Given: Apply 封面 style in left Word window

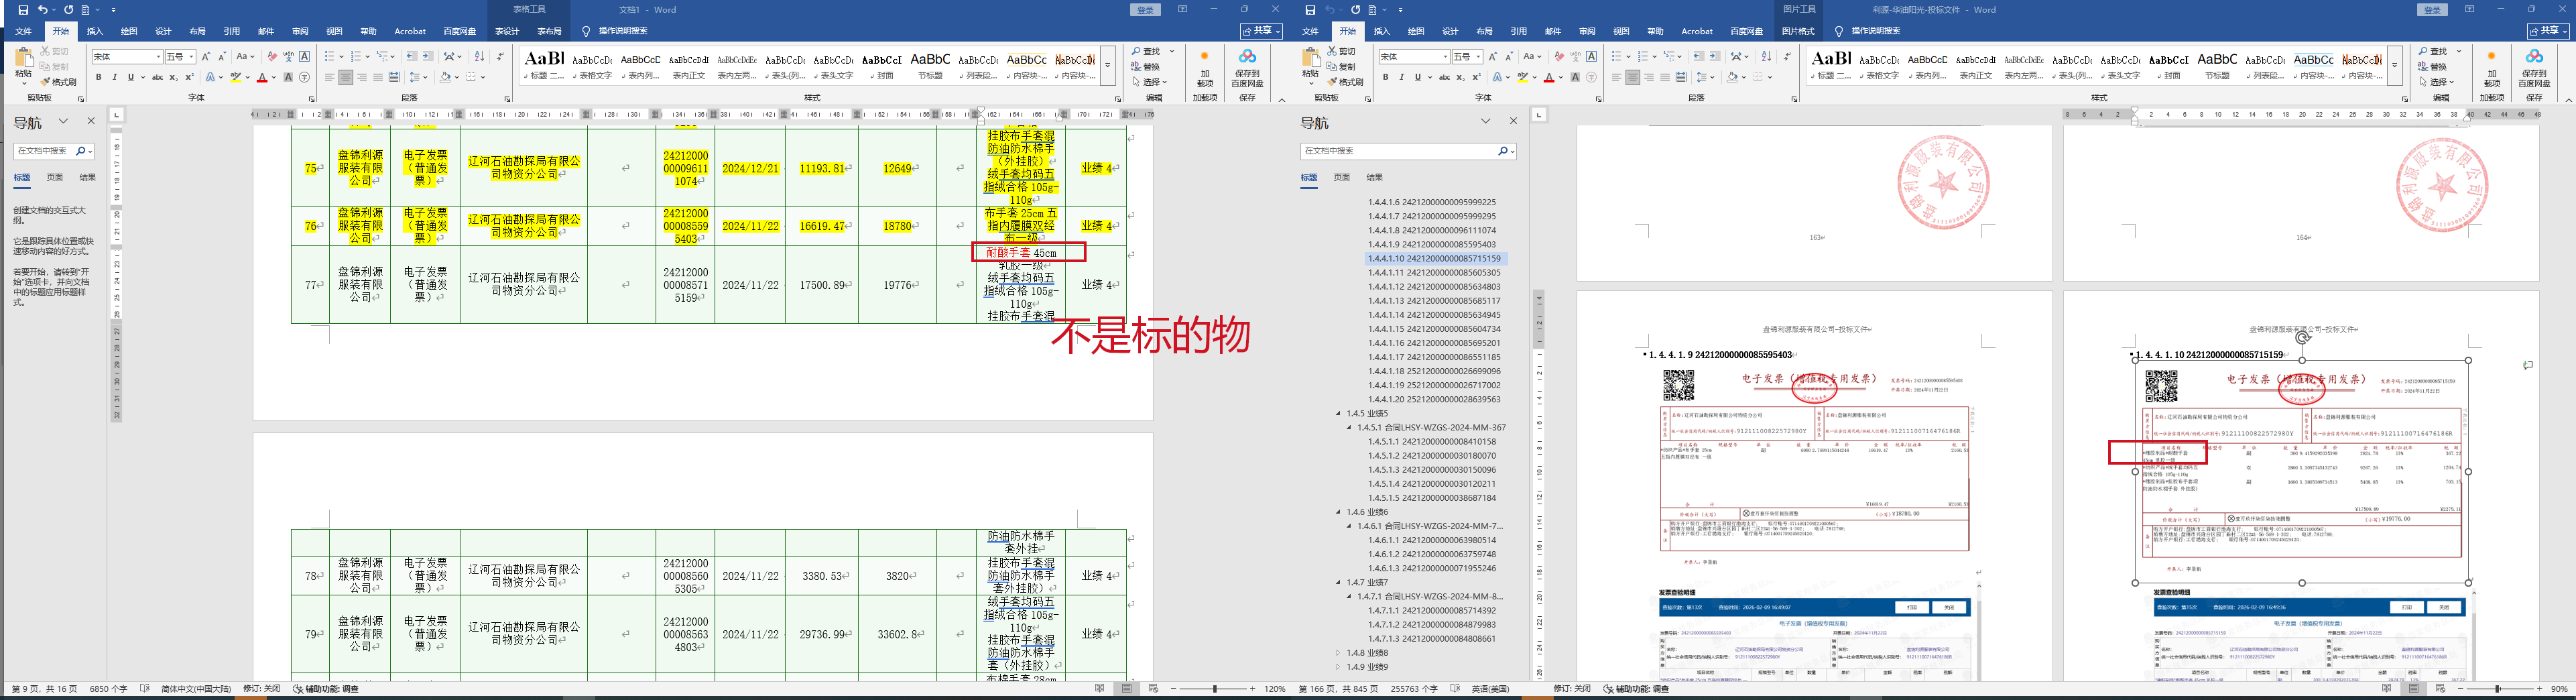Looking at the screenshot, I should click(881, 65).
